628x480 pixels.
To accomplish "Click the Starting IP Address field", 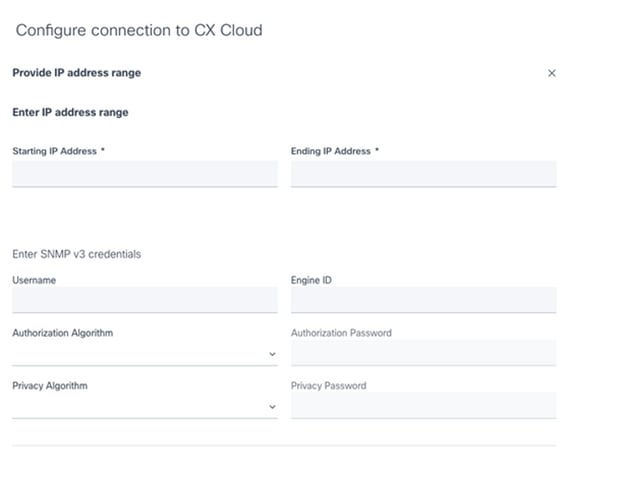I will [145, 174].
